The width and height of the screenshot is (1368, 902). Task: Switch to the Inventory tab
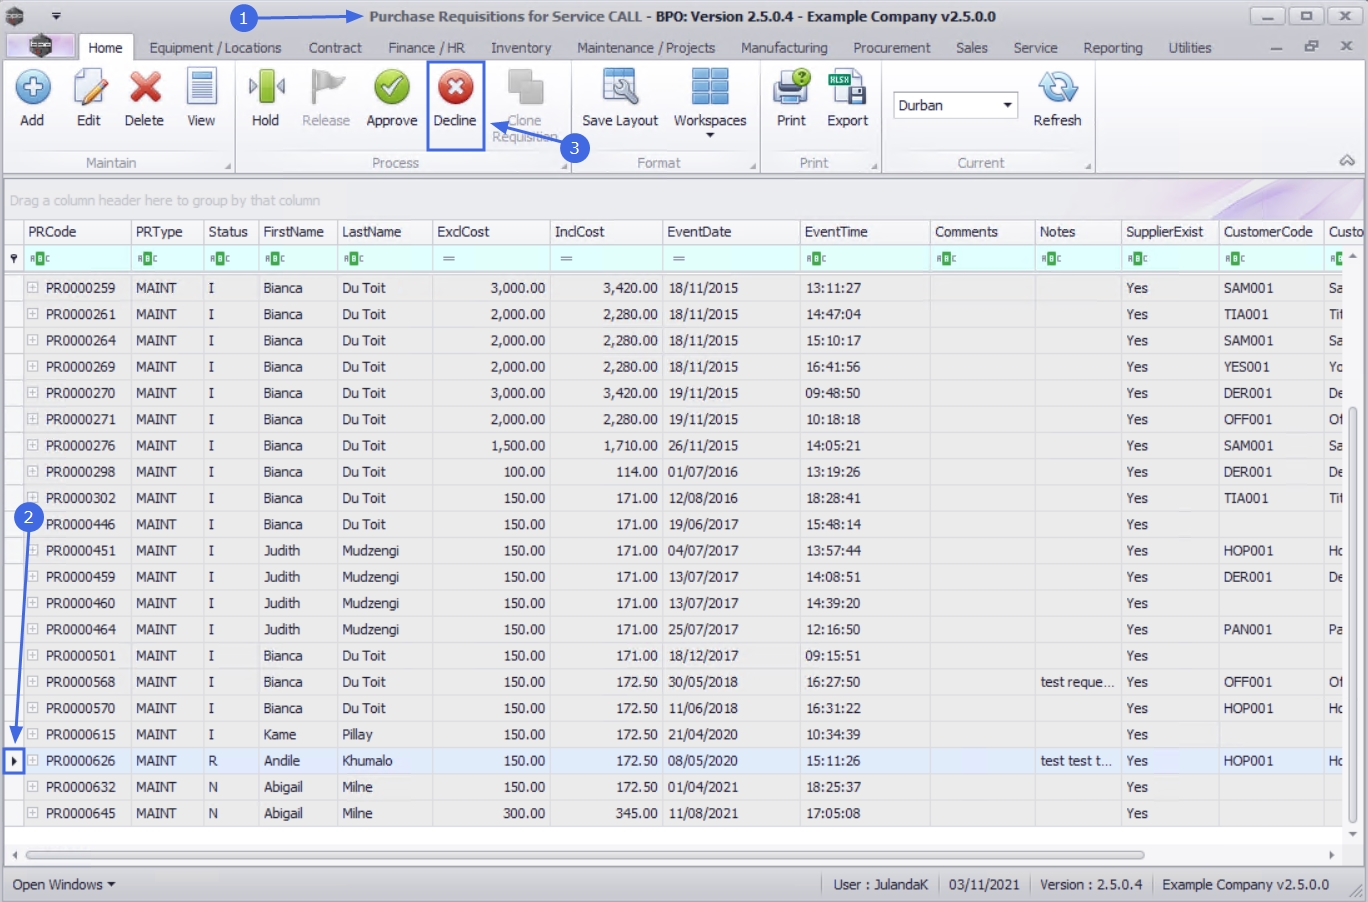tap(520, 48)
